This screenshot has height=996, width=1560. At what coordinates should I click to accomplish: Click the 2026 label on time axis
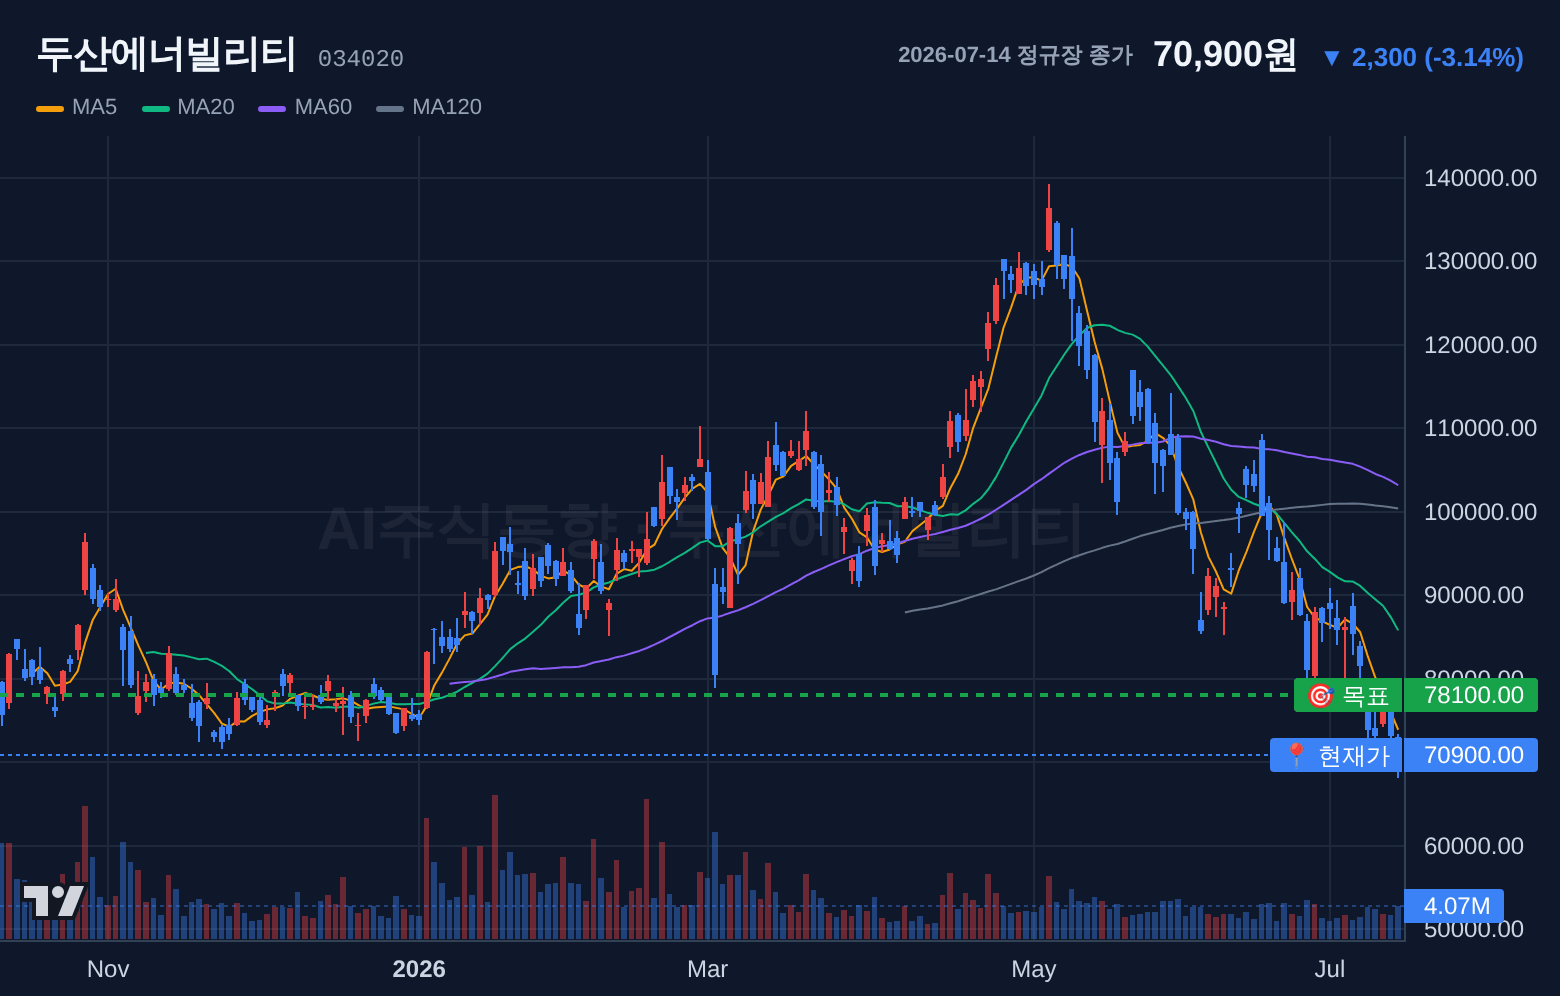[419, 969]
